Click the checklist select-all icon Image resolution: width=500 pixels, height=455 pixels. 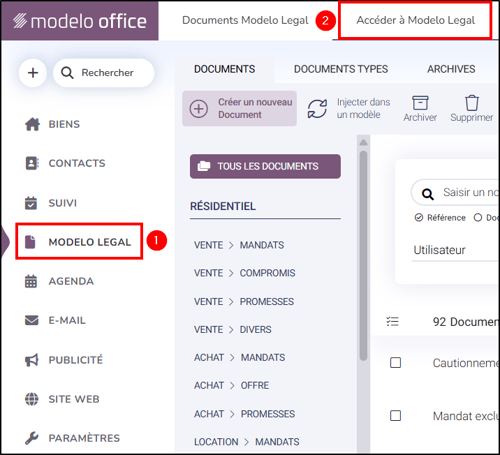(392, 322)
